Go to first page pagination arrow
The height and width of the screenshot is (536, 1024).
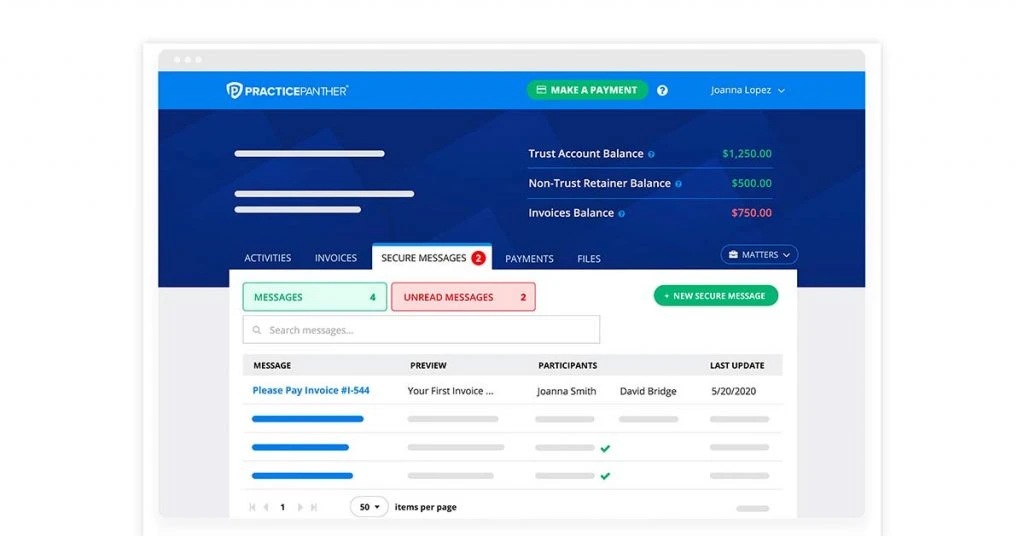(252, 507)
